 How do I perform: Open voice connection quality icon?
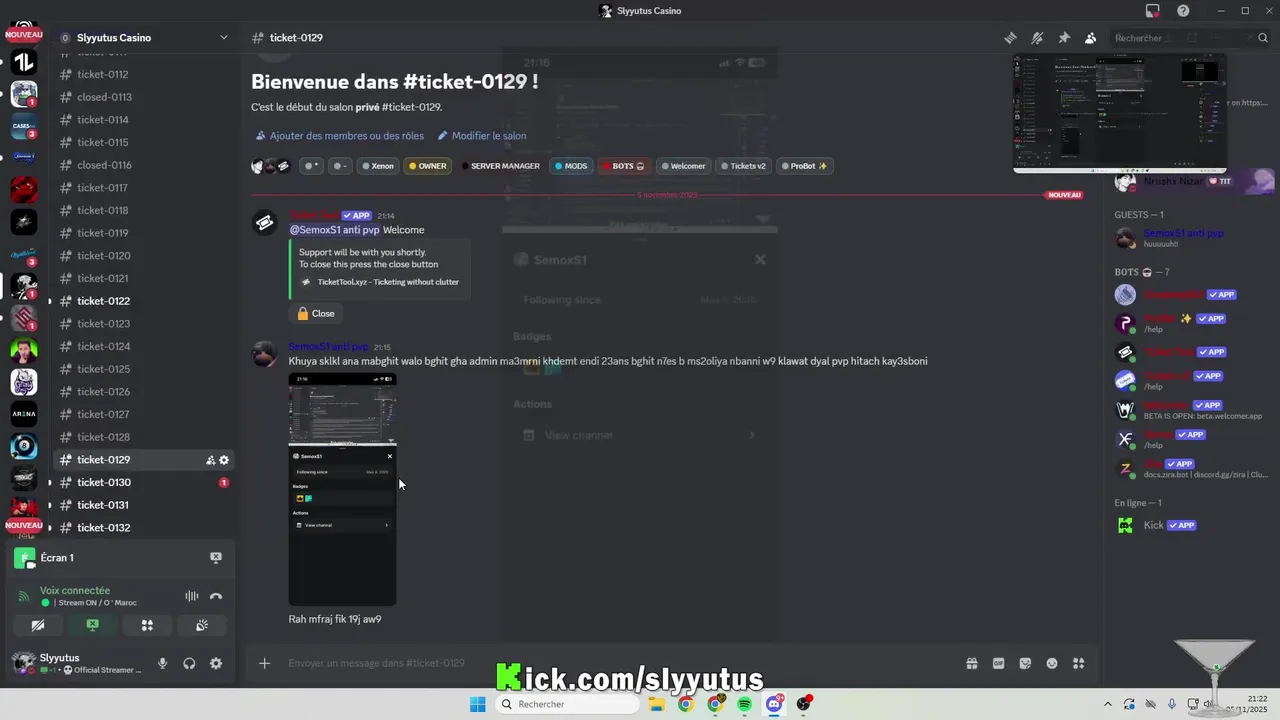coord(24,596)
